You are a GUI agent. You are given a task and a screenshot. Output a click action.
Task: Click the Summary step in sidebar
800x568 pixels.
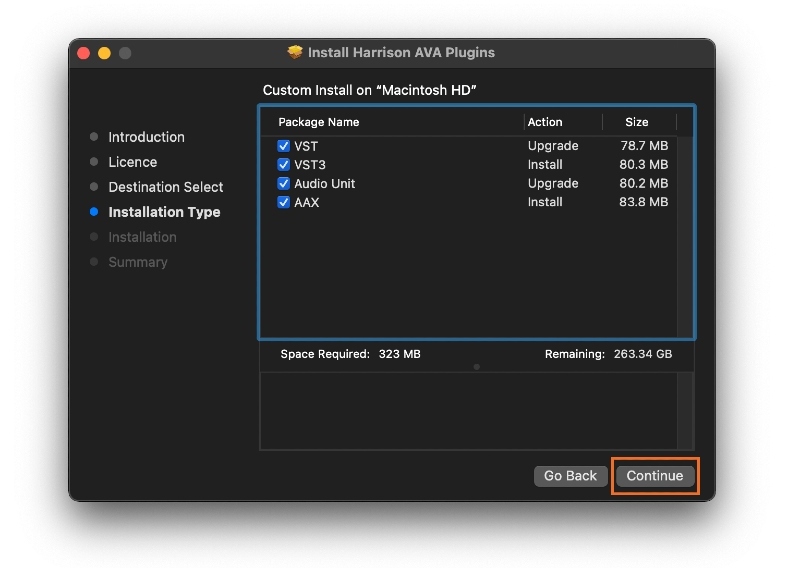[x=138, y=262]
